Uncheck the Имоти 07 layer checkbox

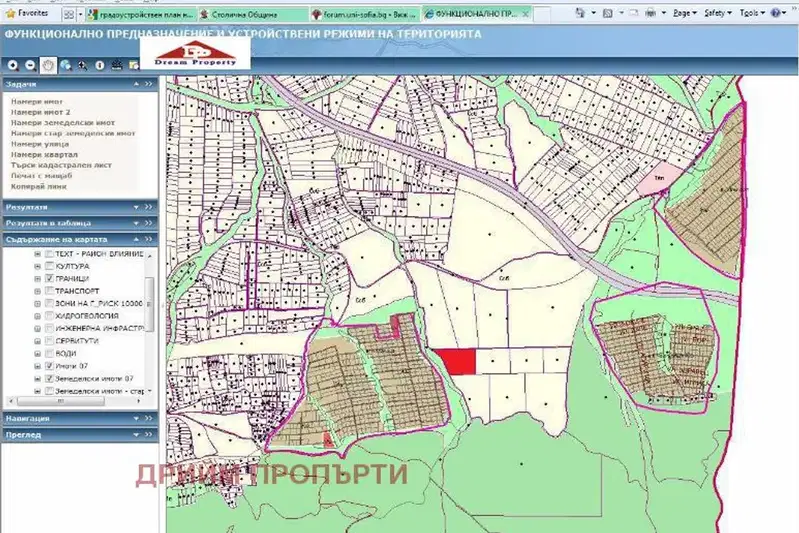point(49,365)
